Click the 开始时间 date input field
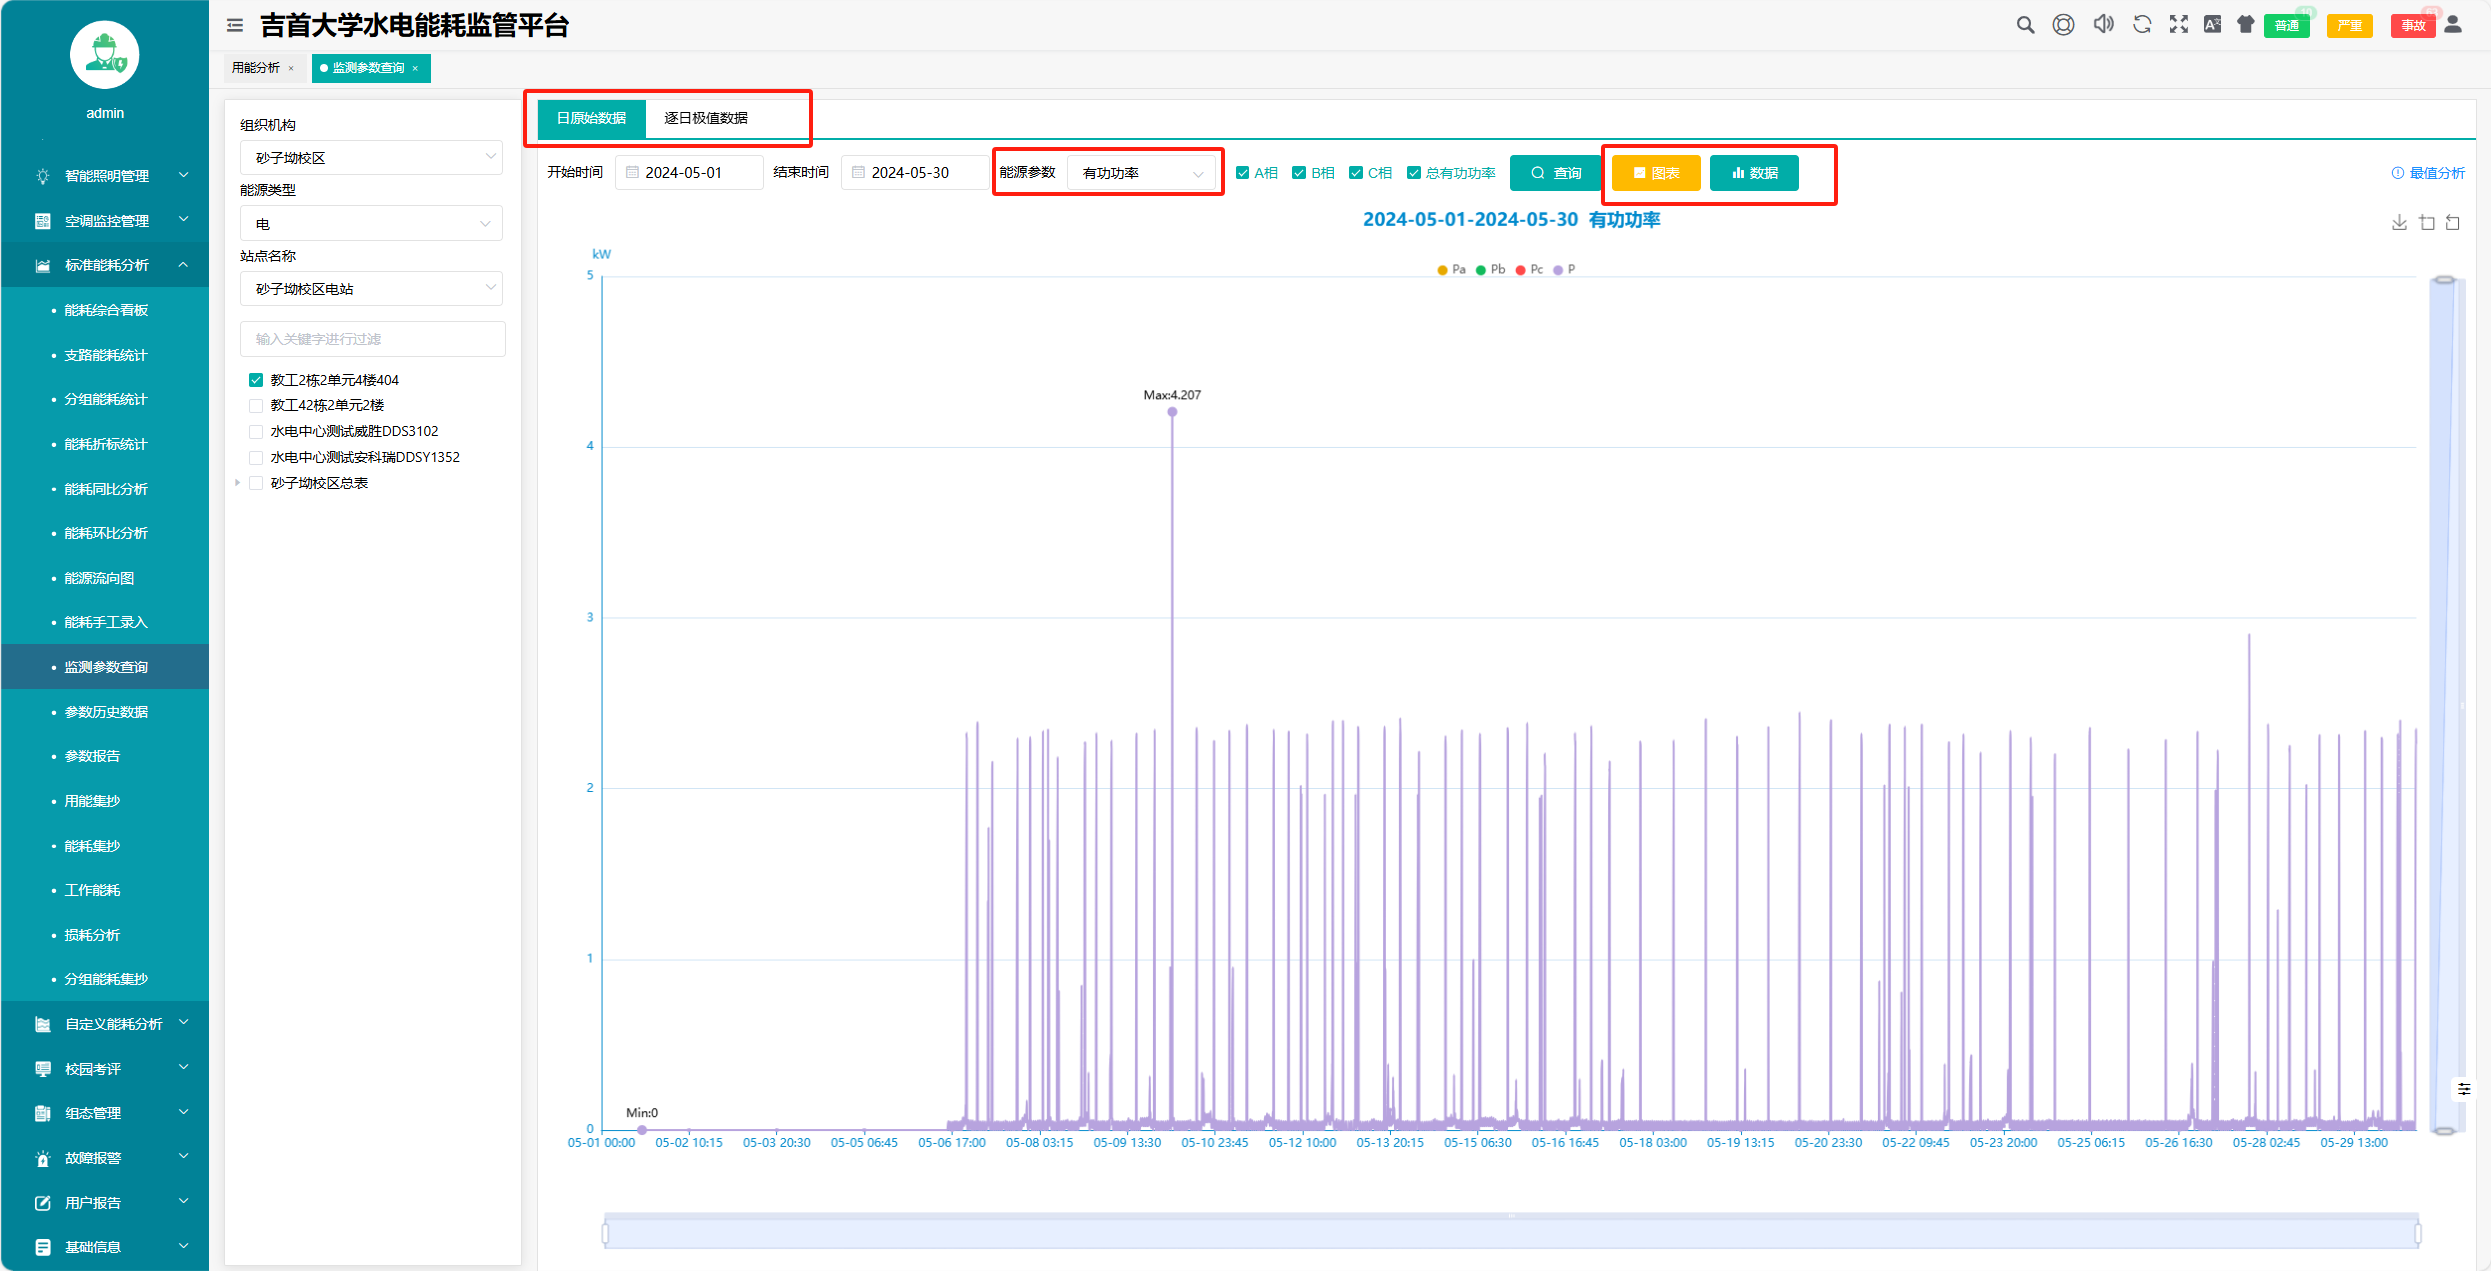This screenshot has height=1271, width=2491. (x=690, y=173)
